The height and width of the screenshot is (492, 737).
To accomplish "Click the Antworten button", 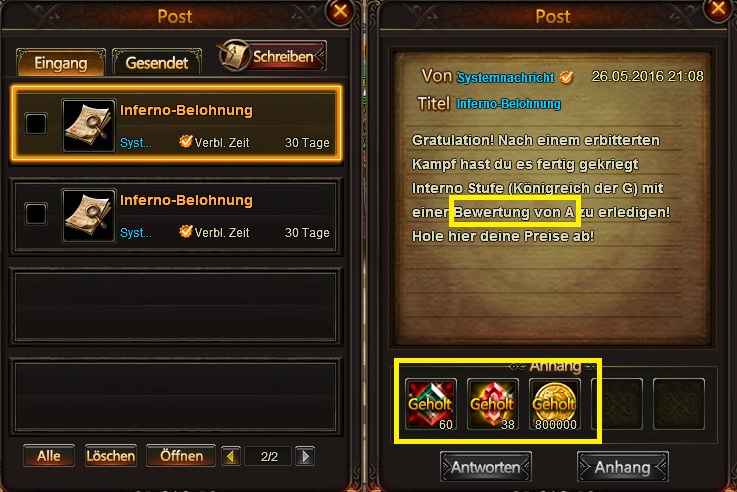I will [486, 467].
